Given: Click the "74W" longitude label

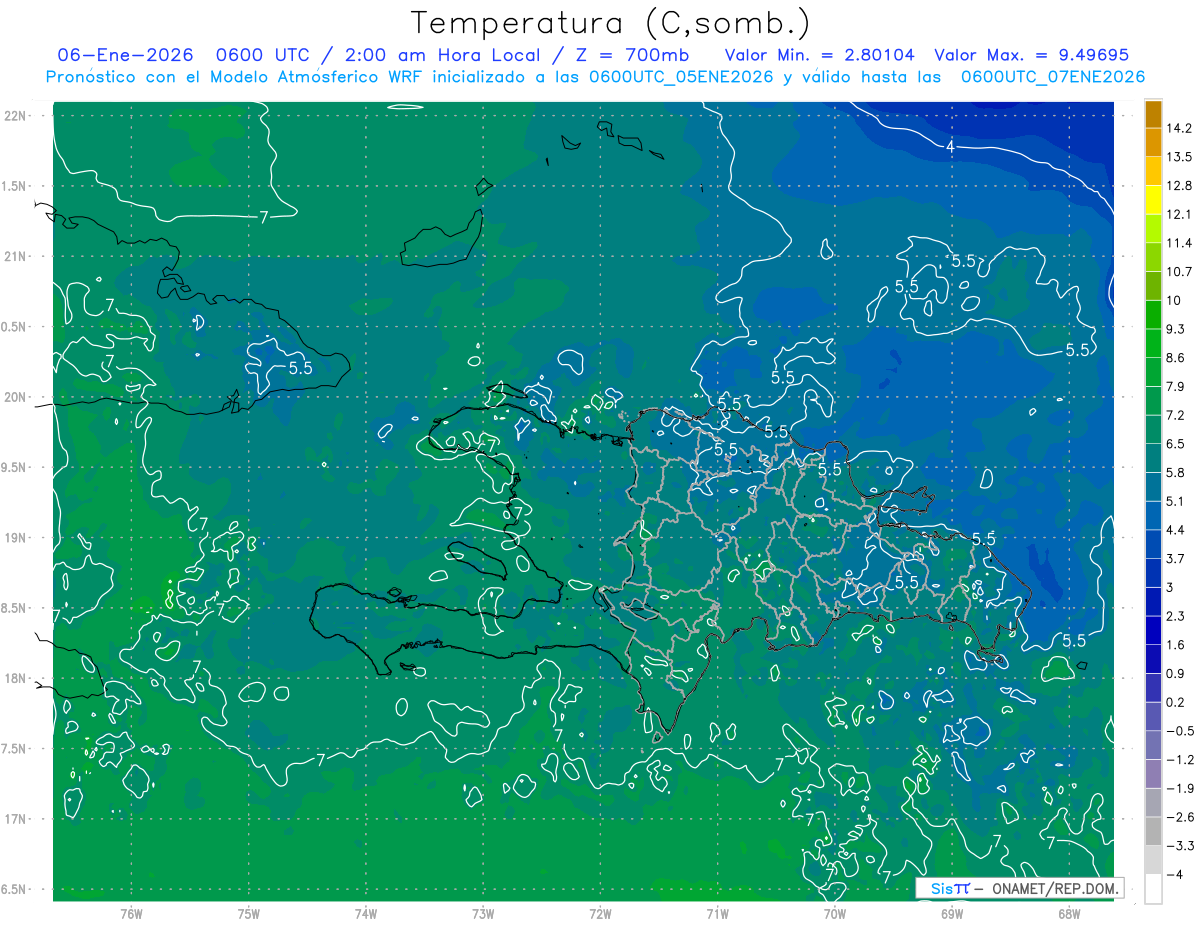Looking at the screenshot, I should click(x=366, y=913).
